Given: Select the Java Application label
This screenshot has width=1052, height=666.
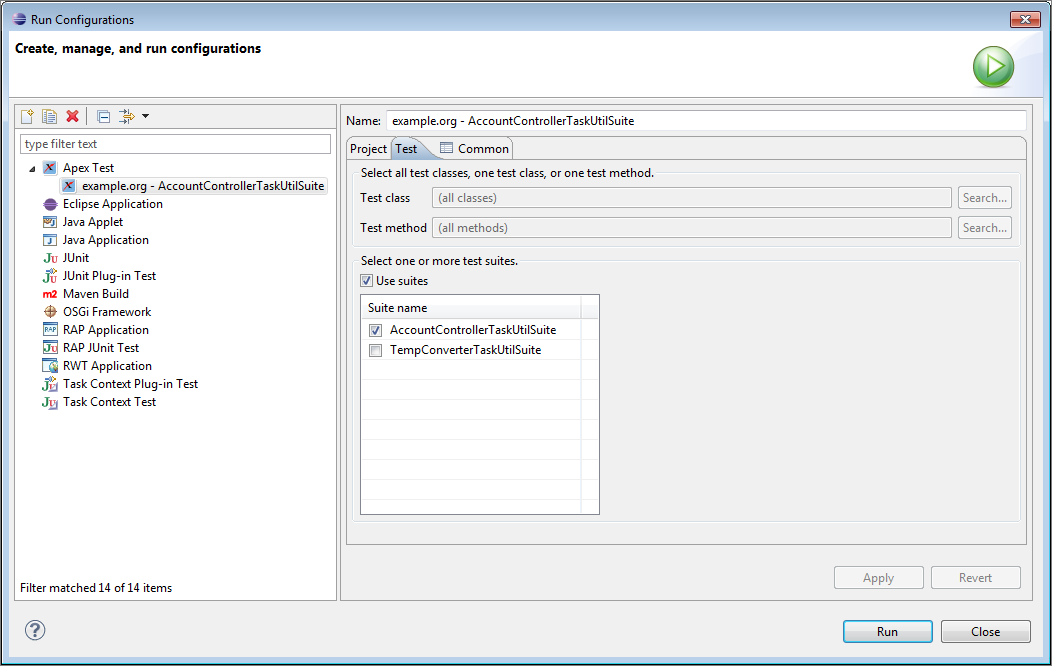Looking at the screenshot, I should pos(106,240).
